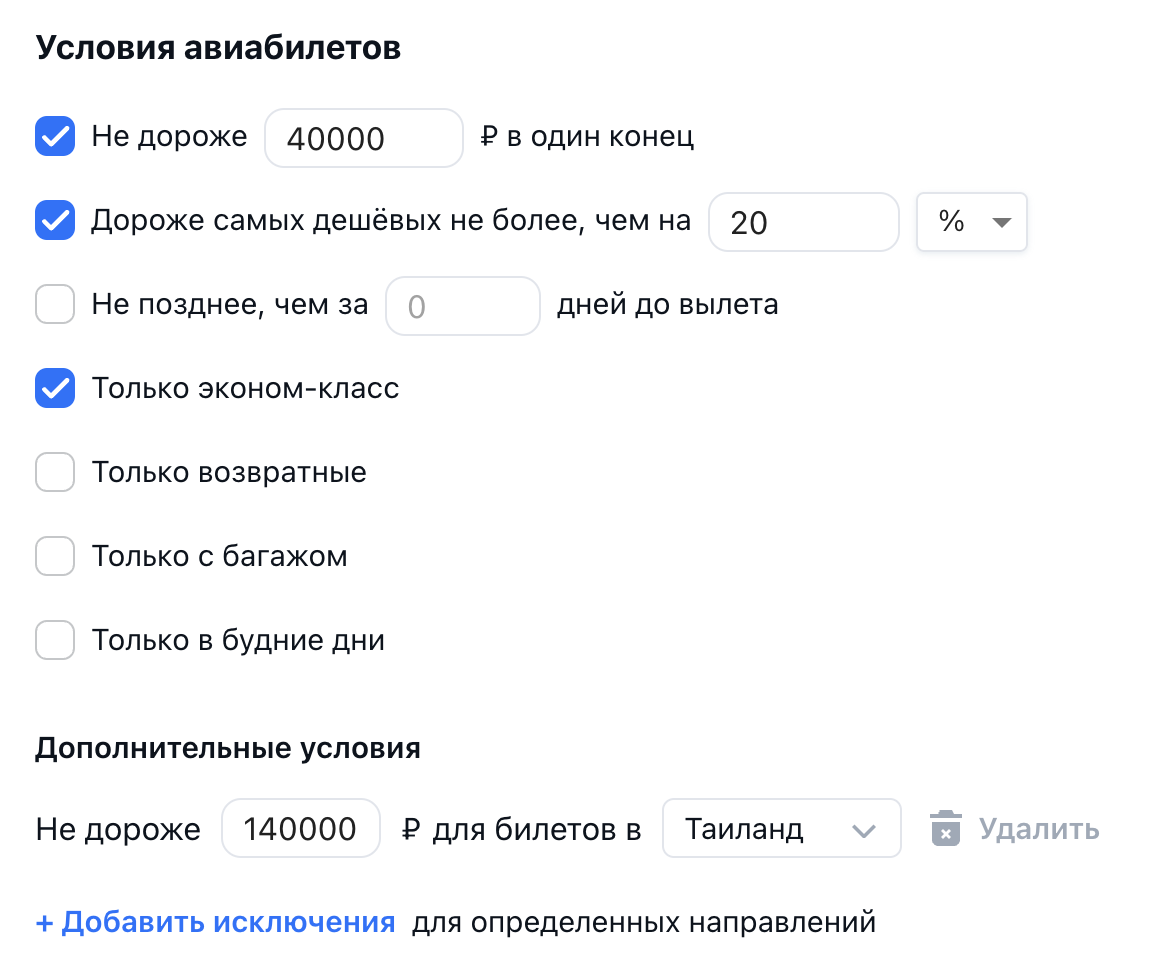This screenshot has height=968, width=1160.
Task: Enable 'Только возвратные' checkbox
Action: (55, 472)
